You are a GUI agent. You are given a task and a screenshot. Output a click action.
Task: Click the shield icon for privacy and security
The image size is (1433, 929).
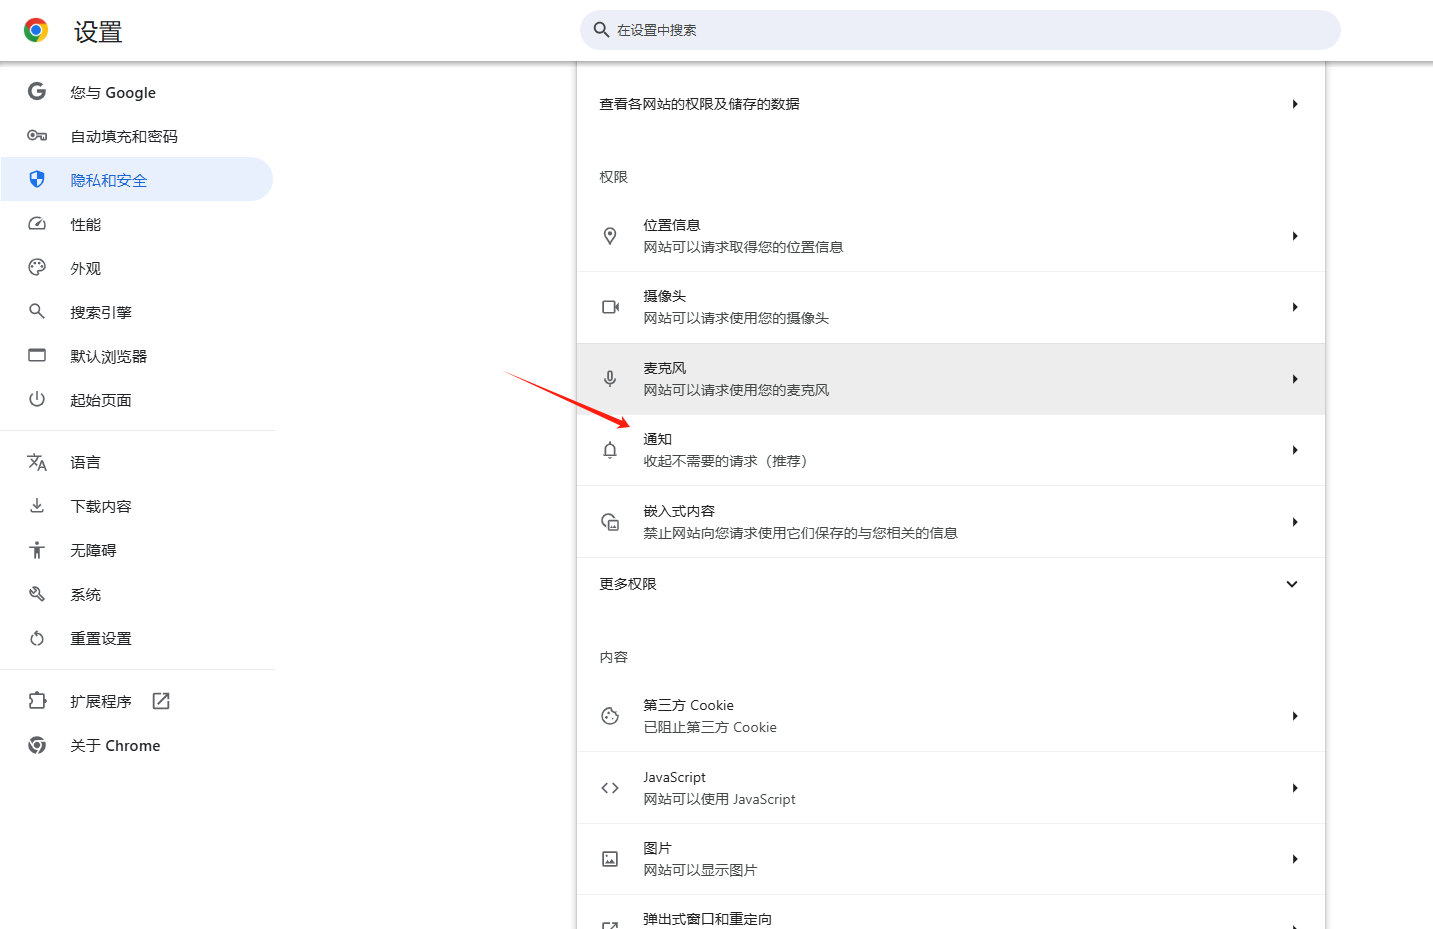pos(37,180)
